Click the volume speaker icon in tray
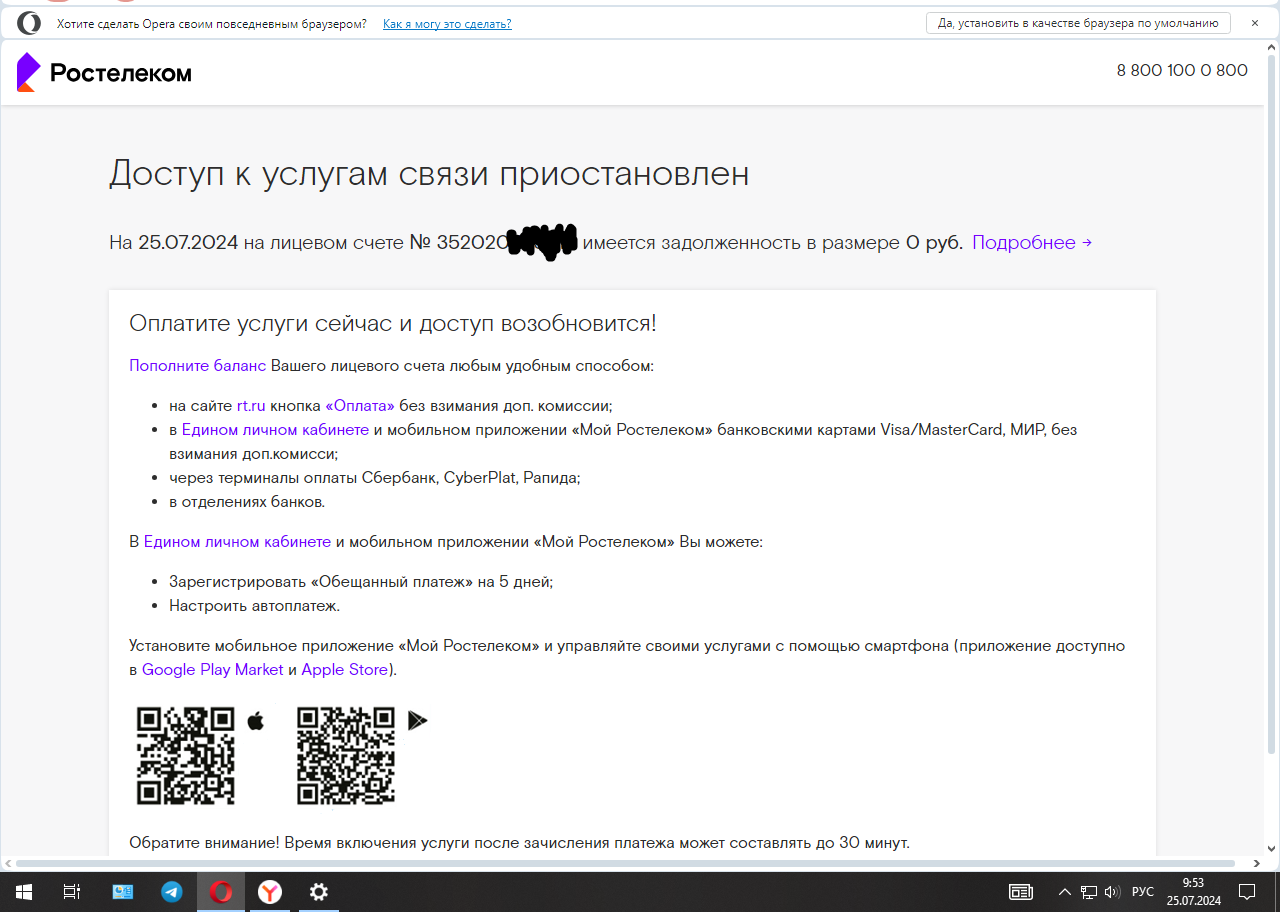 (1112, 892)
